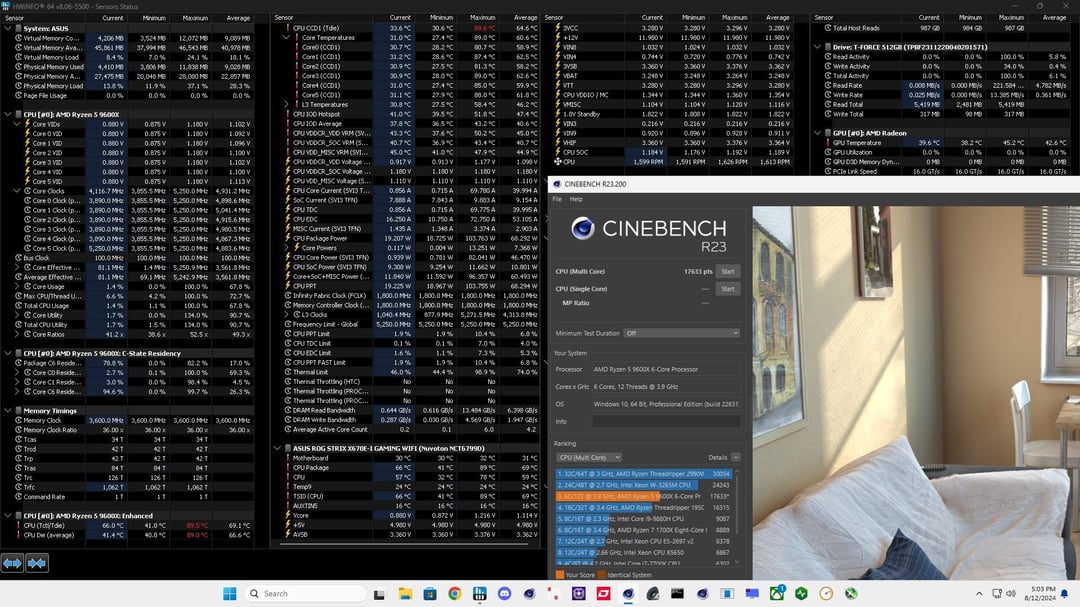
Task: Collapse the Core Clocks subtree
Action: click(x=17, y=191)
